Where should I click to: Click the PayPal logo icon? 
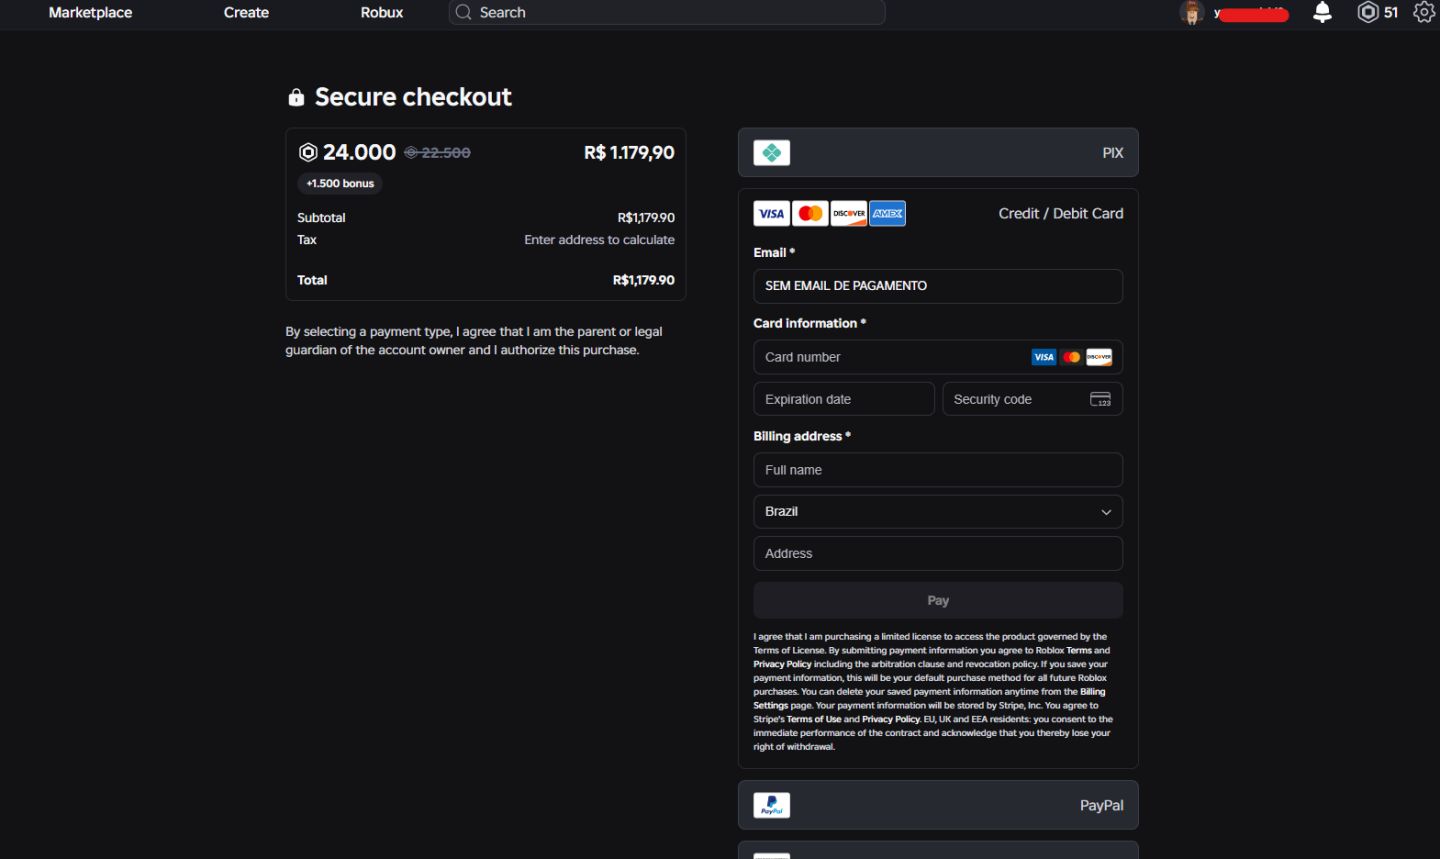[x=772, y=806]
